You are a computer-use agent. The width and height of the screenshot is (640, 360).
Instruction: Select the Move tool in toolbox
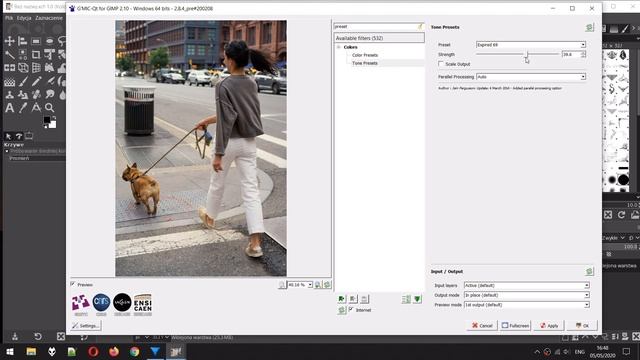pos(9,41)
